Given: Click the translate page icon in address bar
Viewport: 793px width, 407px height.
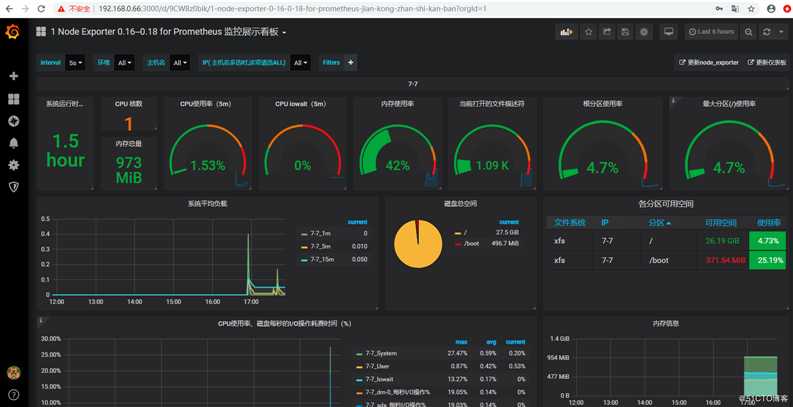Looking at the screenshot, I should pyautogui.click(x=734, y=9).
